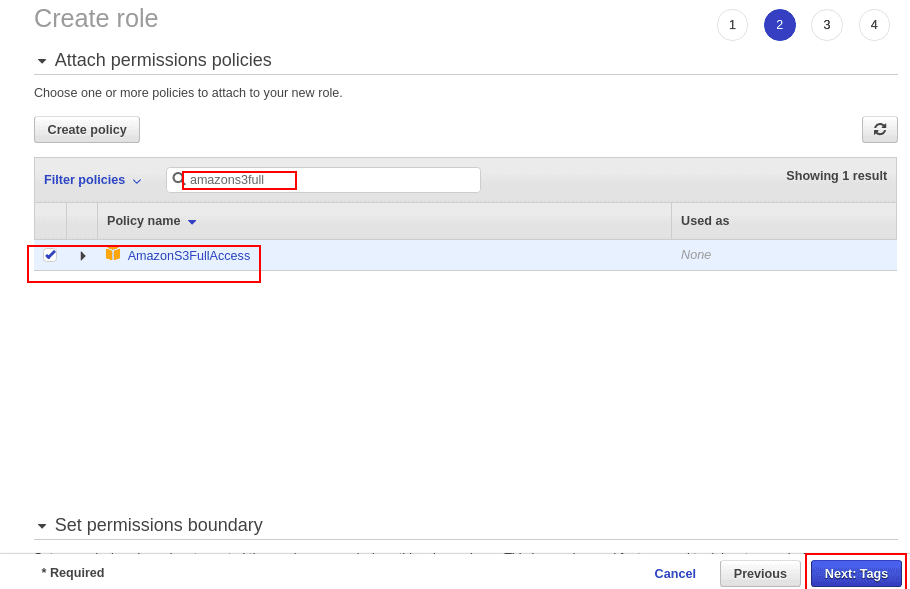Proceed with Next: Tags button
The height and width of the screenshot is (589, 910).
(856, 573)
